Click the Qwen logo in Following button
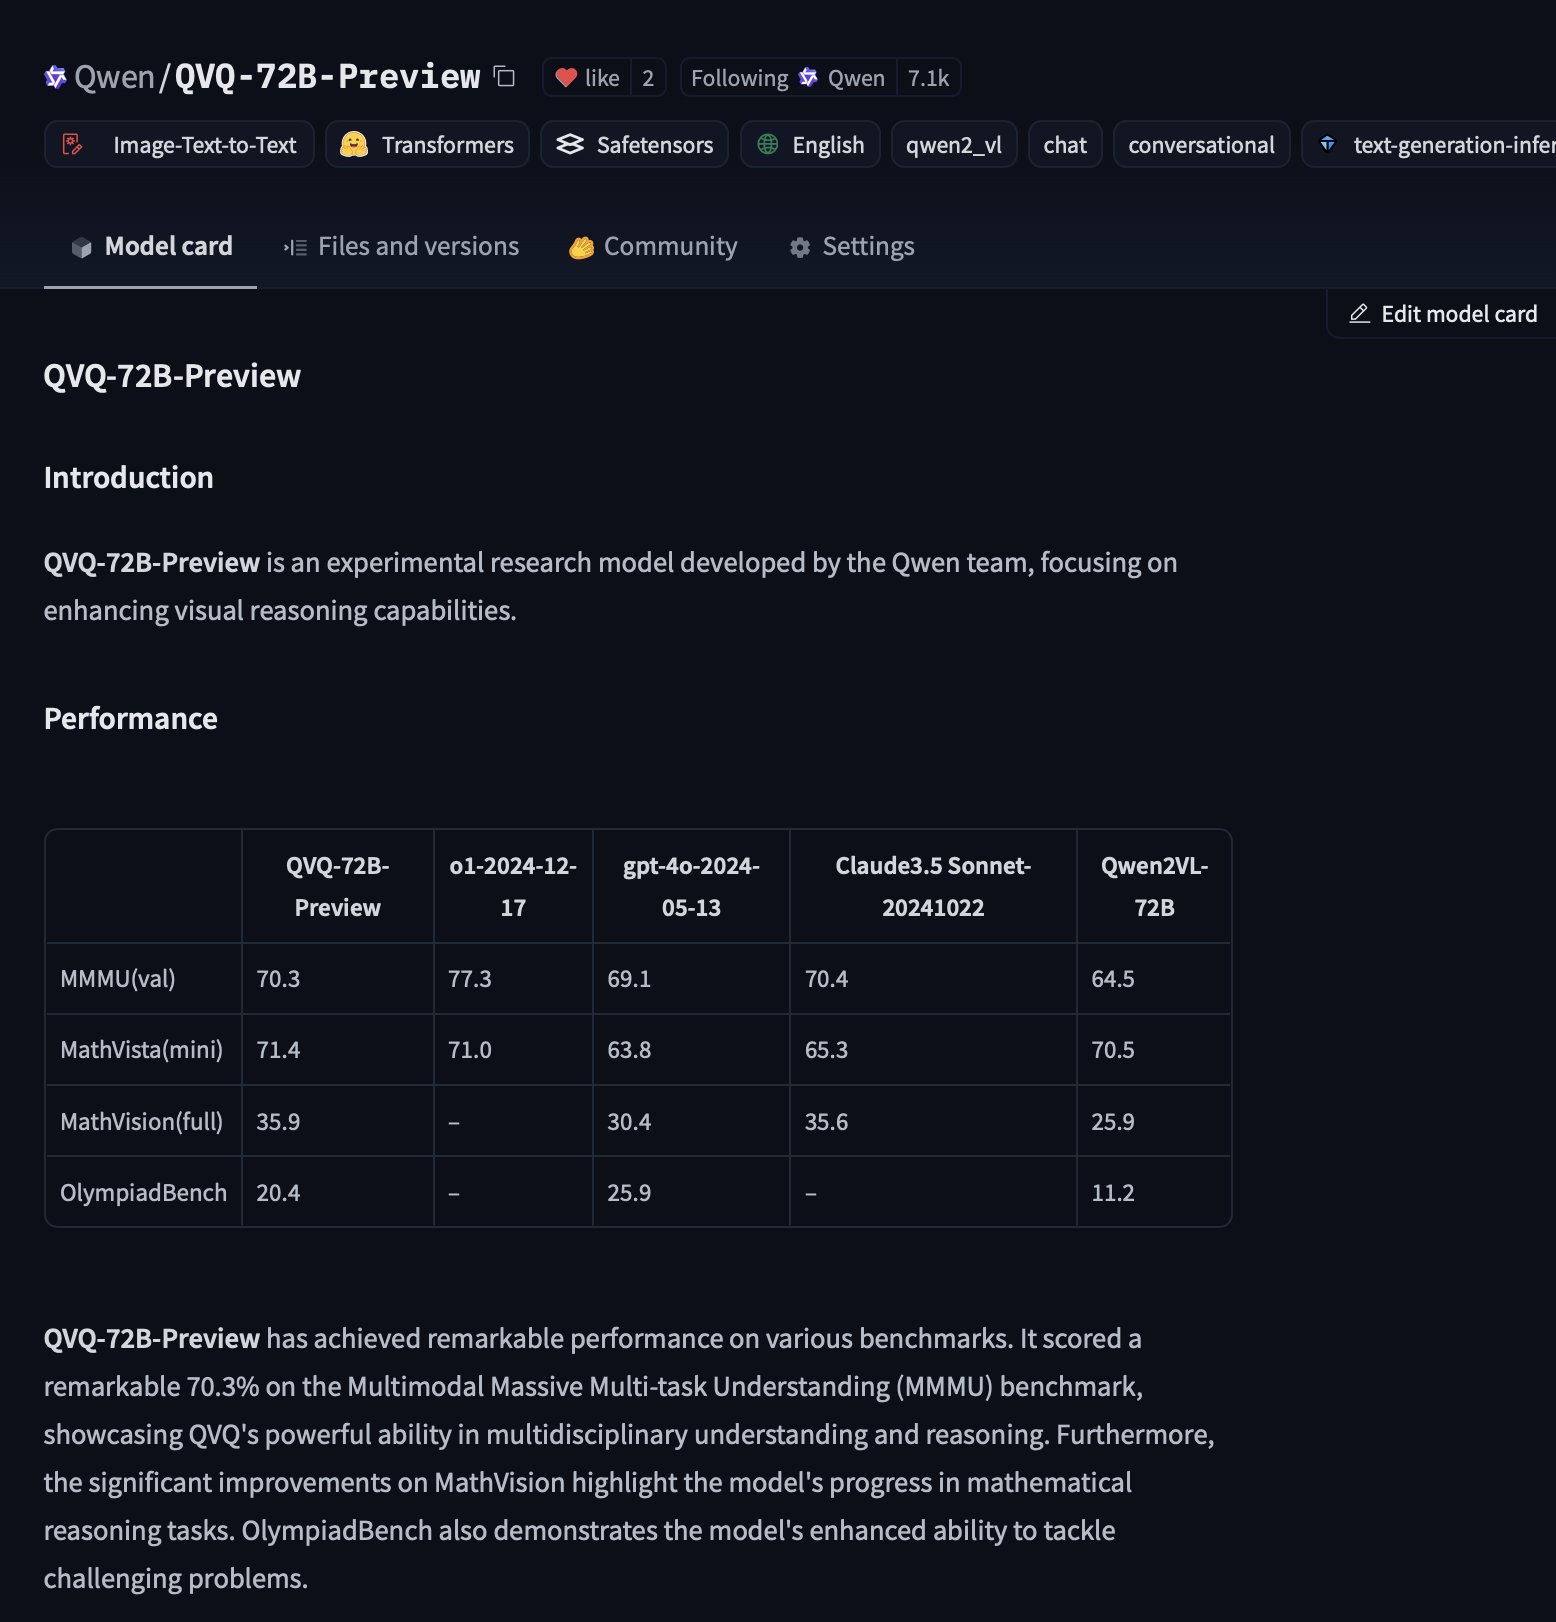 (x=808, y=77)
